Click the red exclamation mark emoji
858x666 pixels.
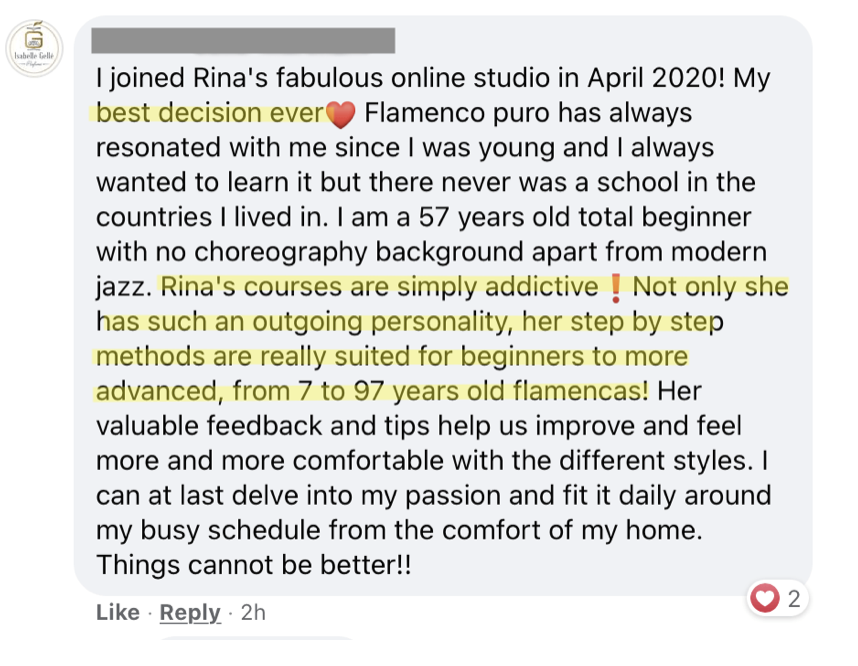pyautogui.click(x=616, y=288)
